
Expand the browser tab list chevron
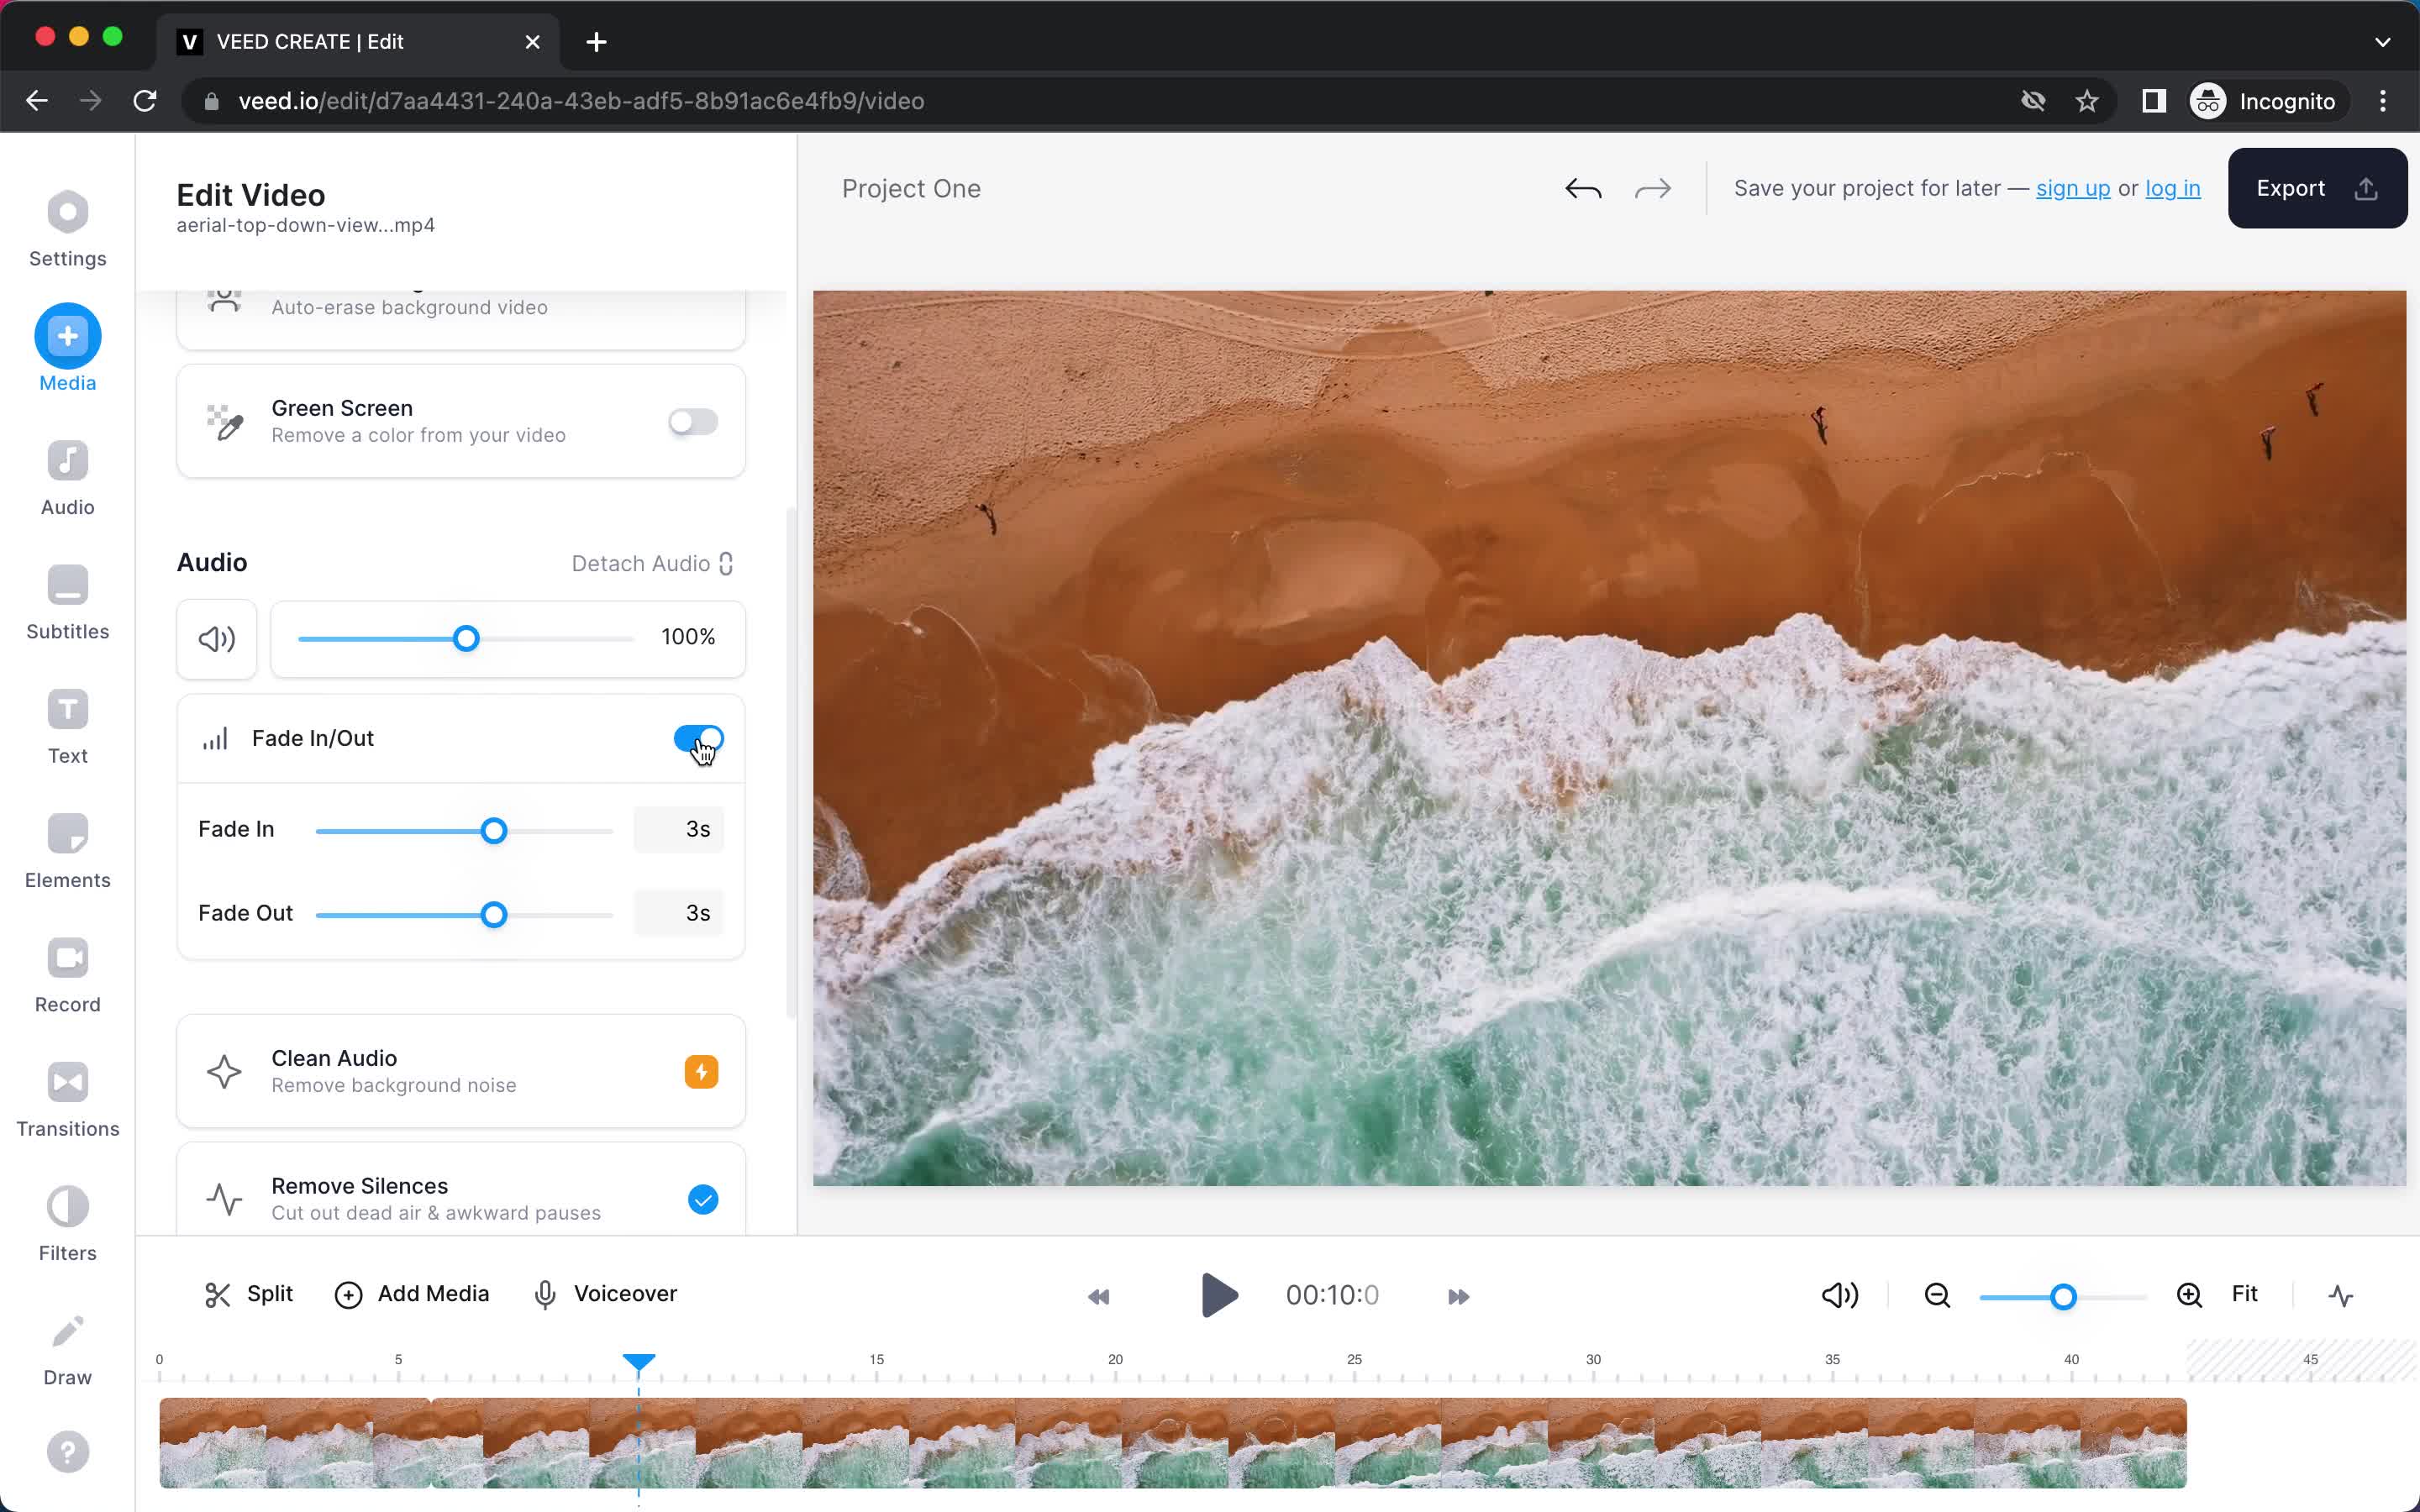pos(2383,41)
